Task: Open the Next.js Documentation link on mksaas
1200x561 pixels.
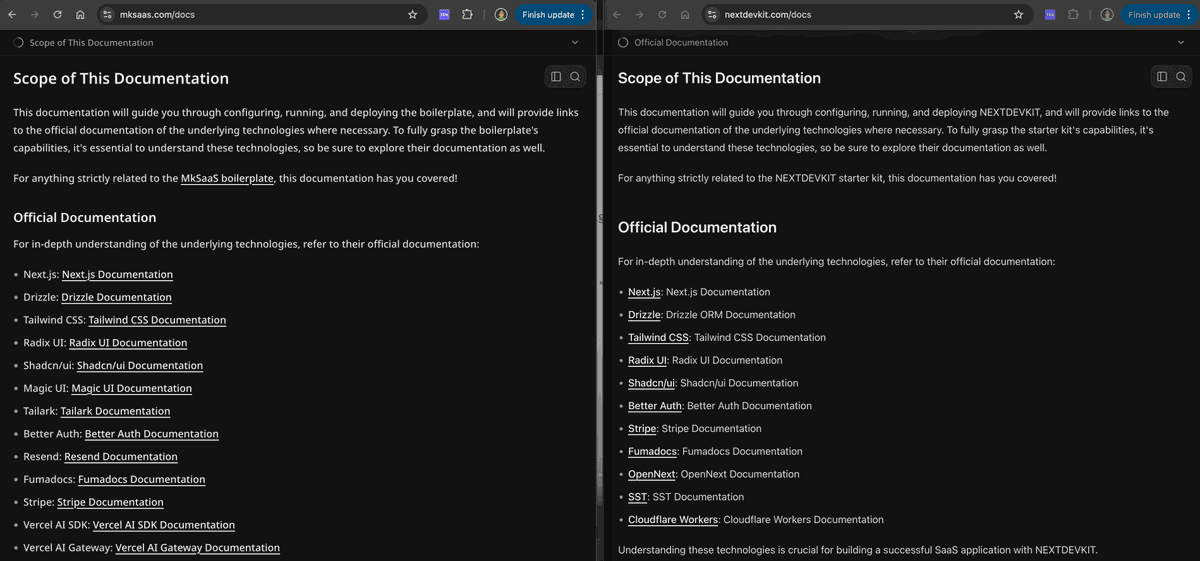Action: point(117,274)
